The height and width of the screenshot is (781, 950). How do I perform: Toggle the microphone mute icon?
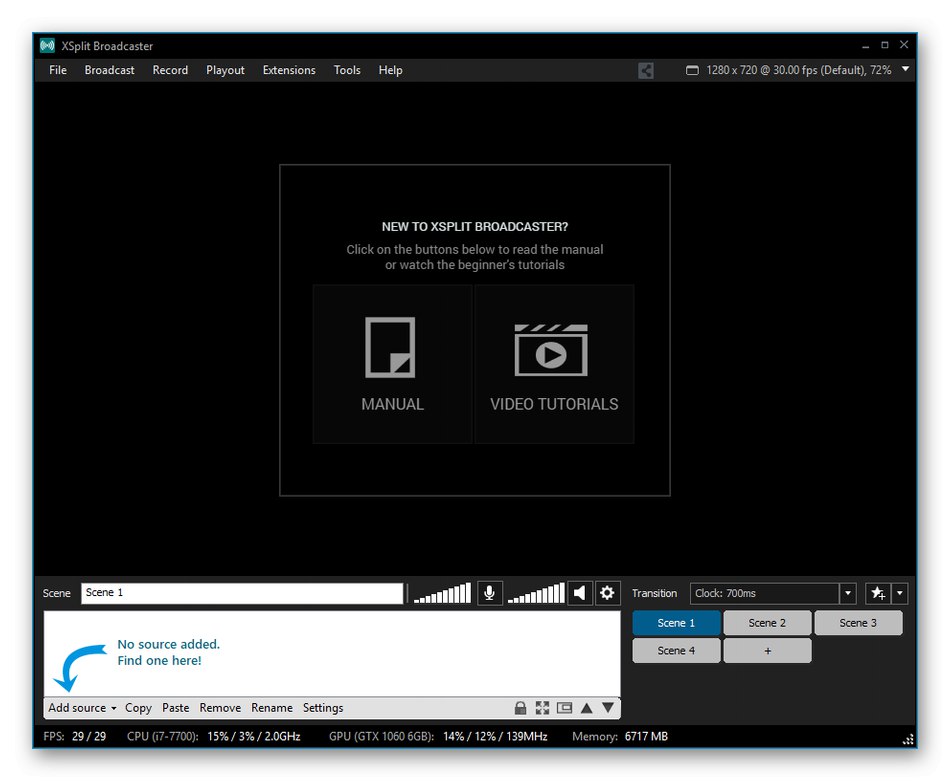490,593
